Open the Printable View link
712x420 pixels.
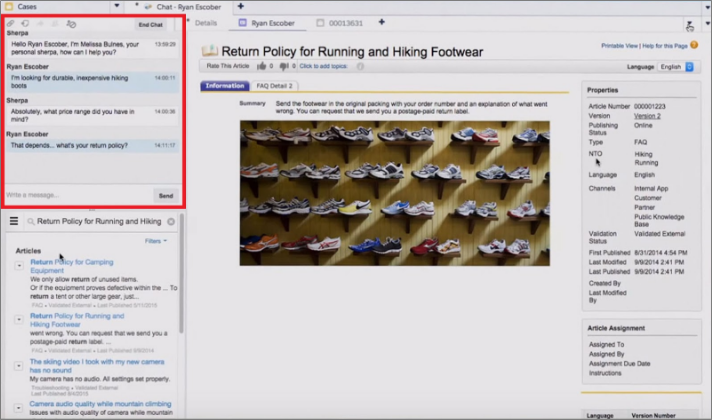(619, 46)
